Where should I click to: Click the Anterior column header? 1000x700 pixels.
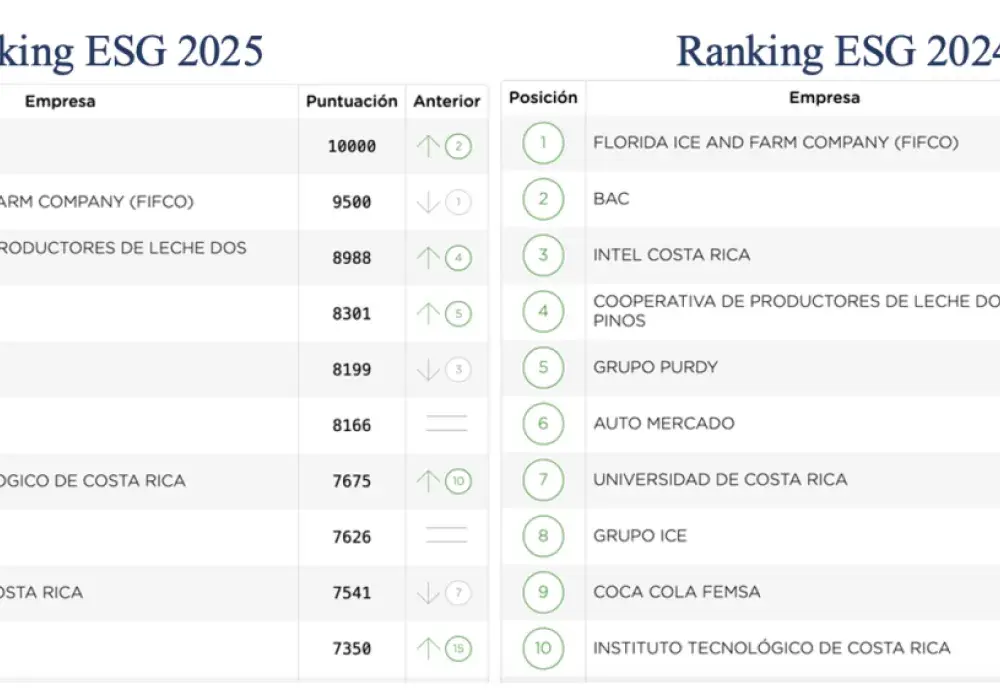click(x=447, y=101)
